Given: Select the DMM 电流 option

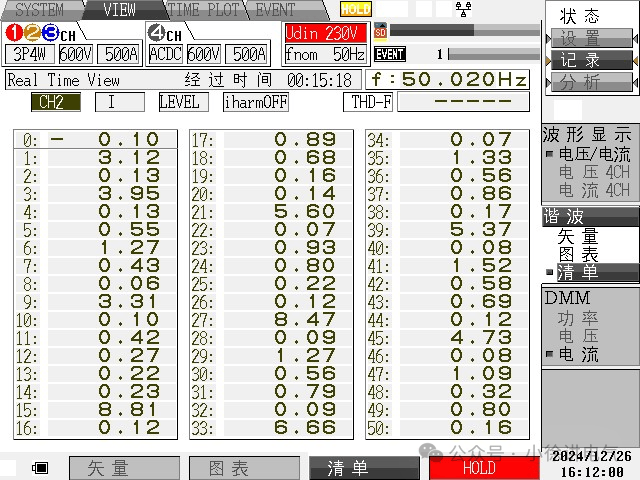Looking at the screenshot, I should click(x=578, y=354).
